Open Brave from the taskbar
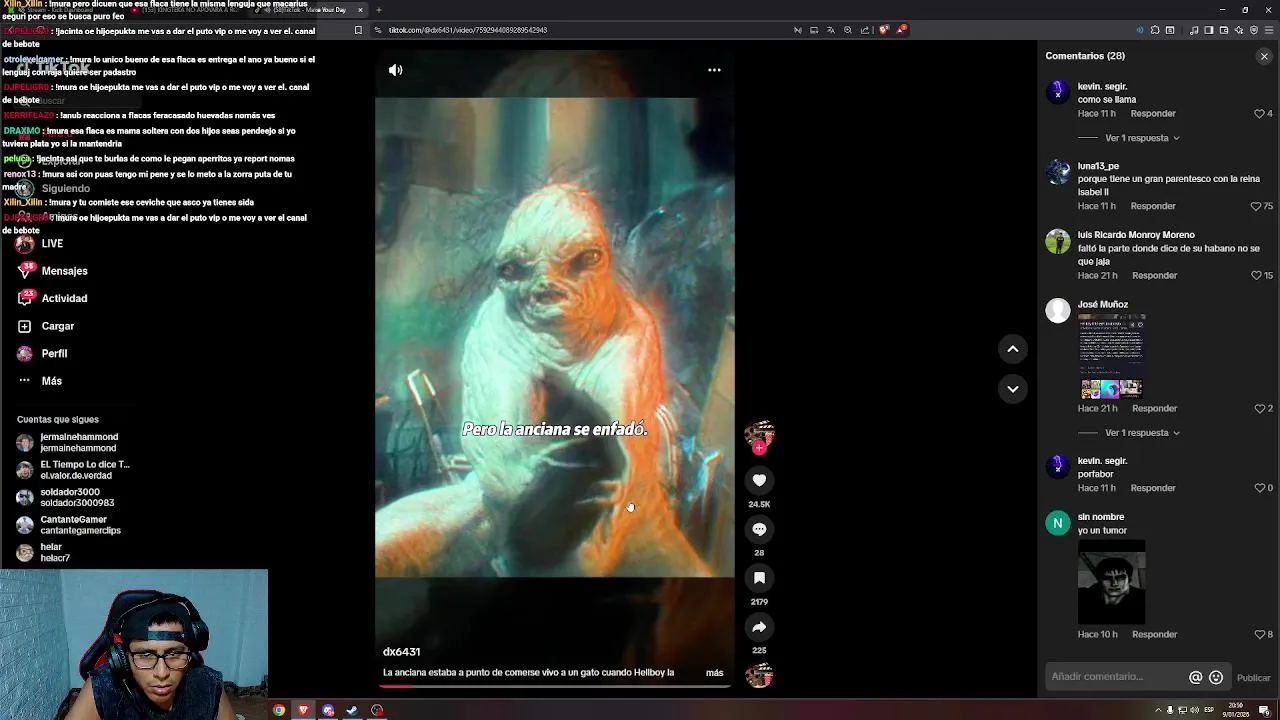Image resolution: width=1280 pixels, height=720 pixels. [303, 710]
